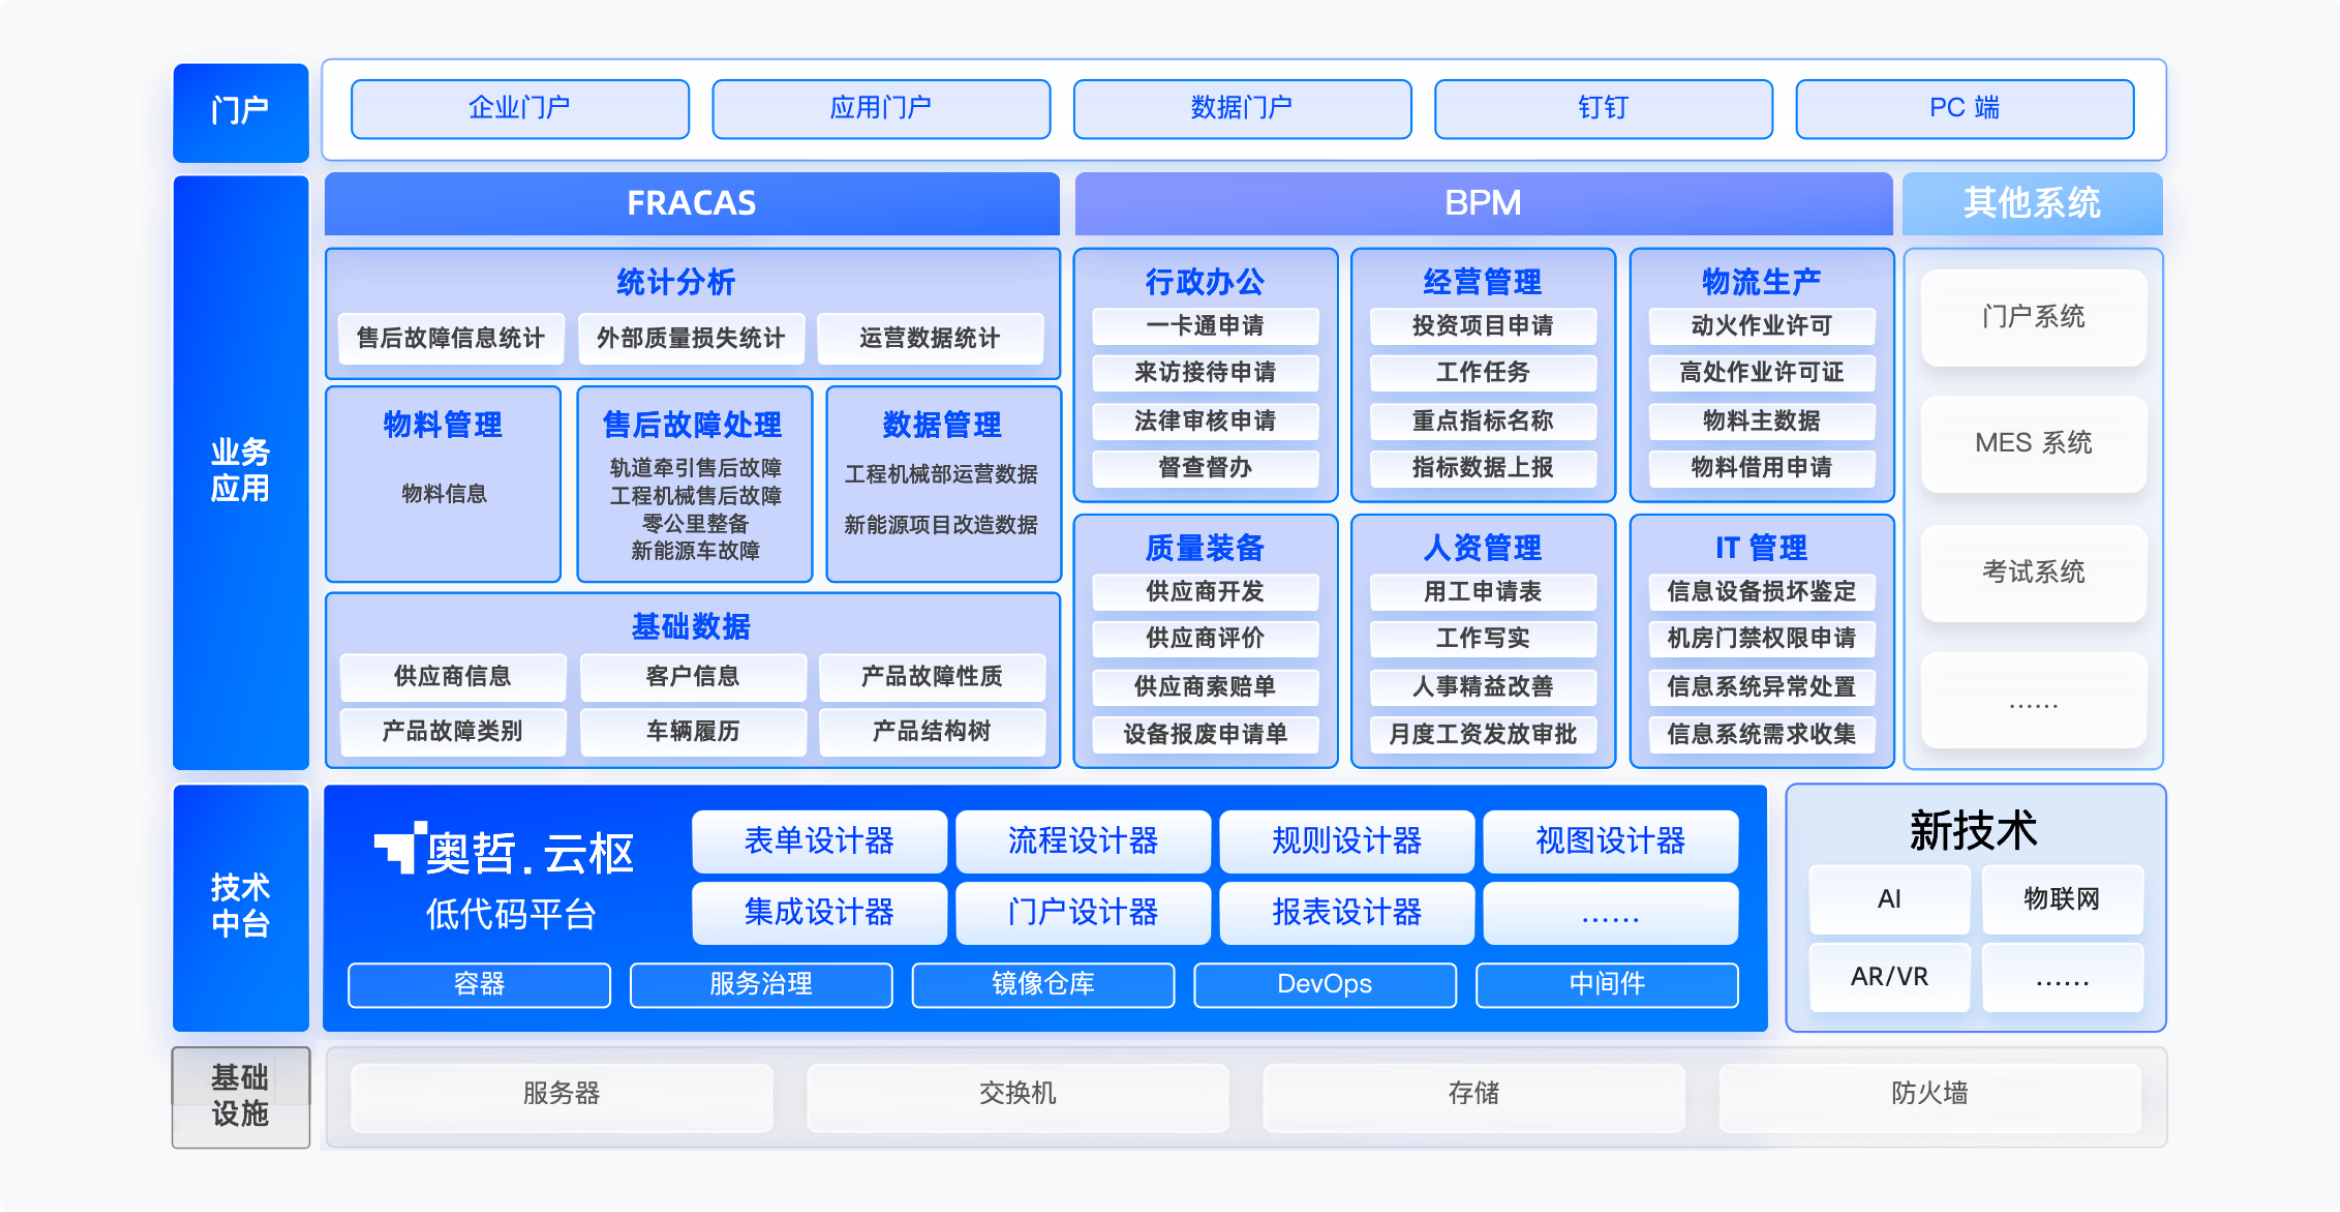Viewport: 2340px width, 1212px height.
Task: Open 督查督办 item
Action: tap(1205, 468)
